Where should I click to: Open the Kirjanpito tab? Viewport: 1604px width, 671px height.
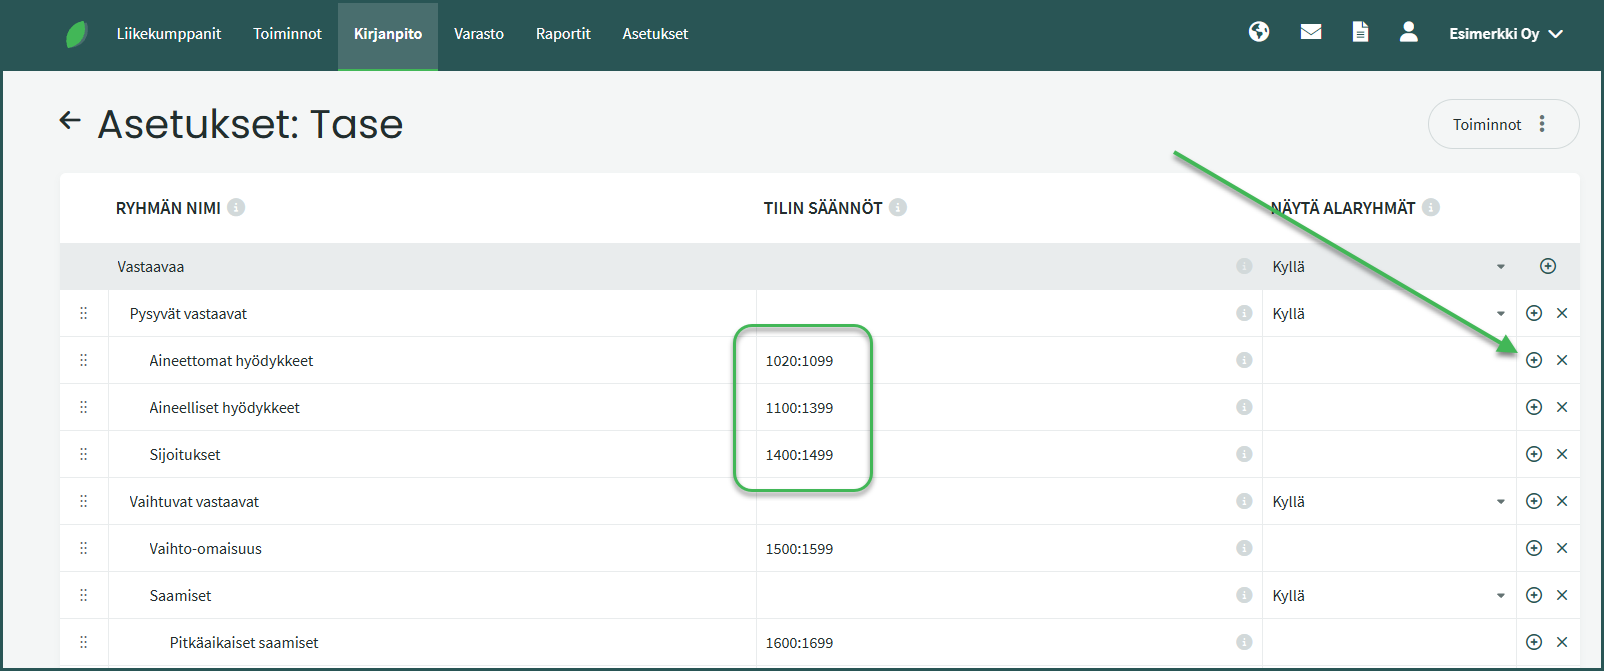(x=388, y=34)
